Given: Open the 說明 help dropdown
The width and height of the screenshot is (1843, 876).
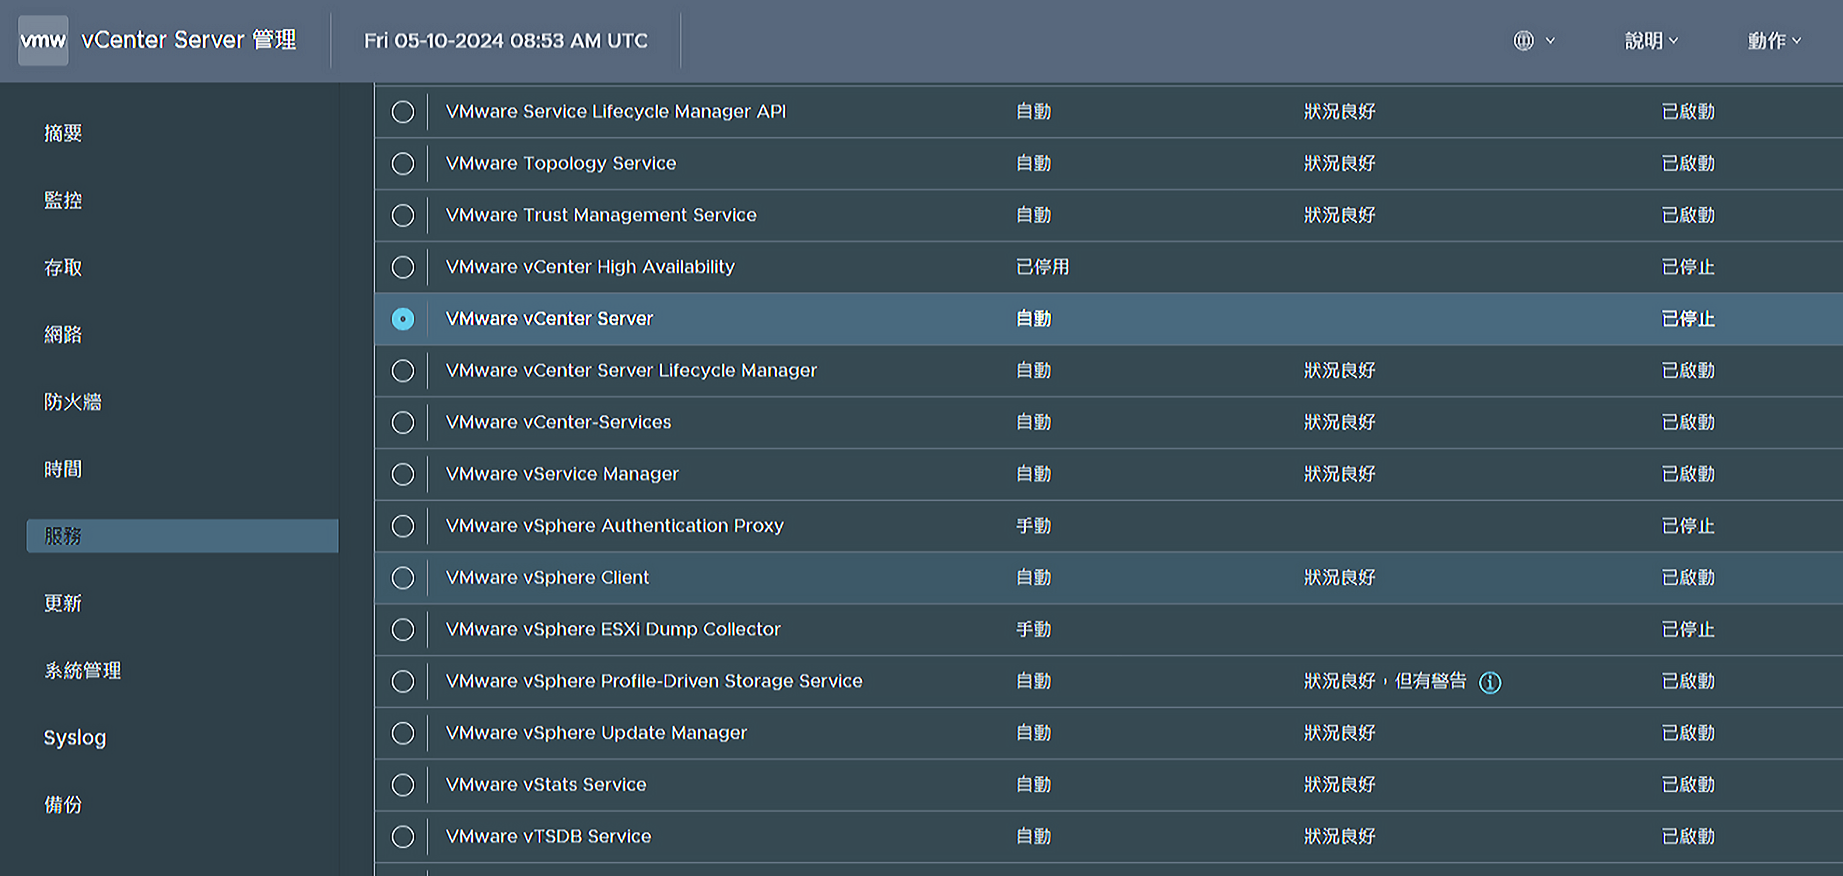Looking at the screenshot, I should (1651, 41).
